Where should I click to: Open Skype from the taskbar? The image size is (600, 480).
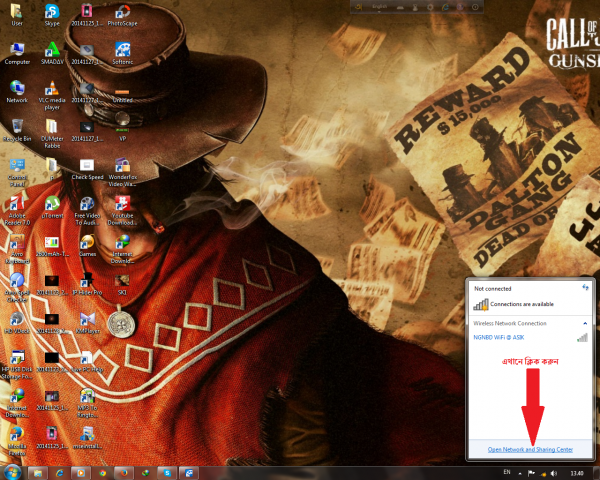coord(167,473)
